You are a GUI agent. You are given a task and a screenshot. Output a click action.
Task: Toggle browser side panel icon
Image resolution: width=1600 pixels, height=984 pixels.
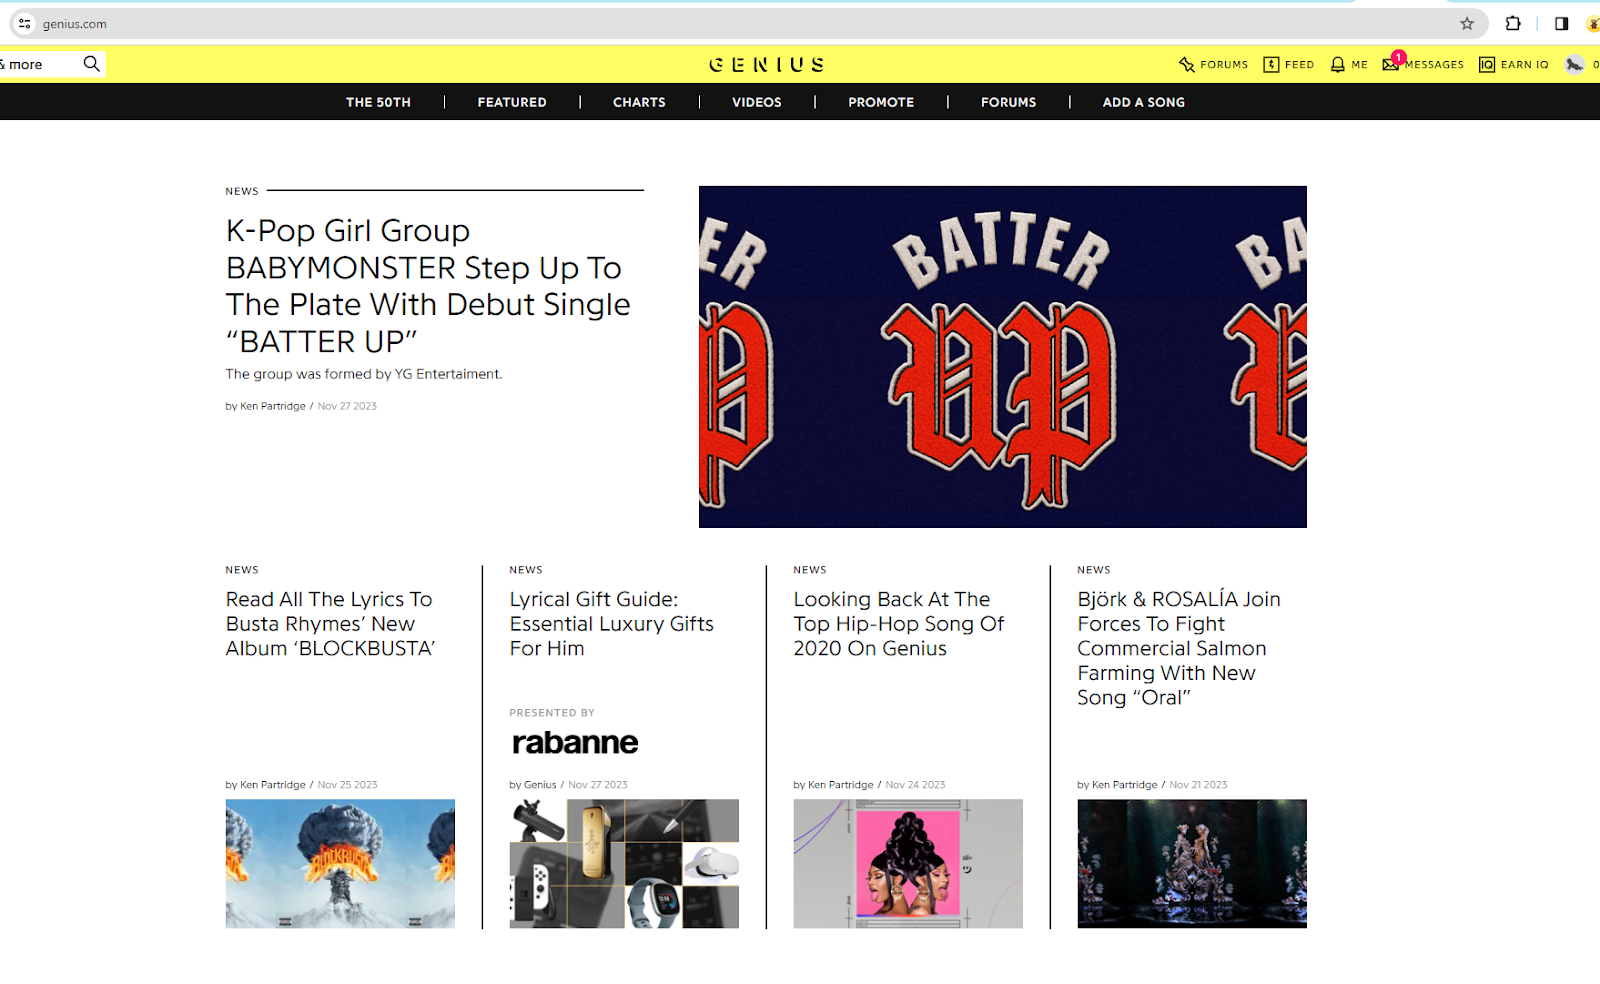pos(1561,24)
